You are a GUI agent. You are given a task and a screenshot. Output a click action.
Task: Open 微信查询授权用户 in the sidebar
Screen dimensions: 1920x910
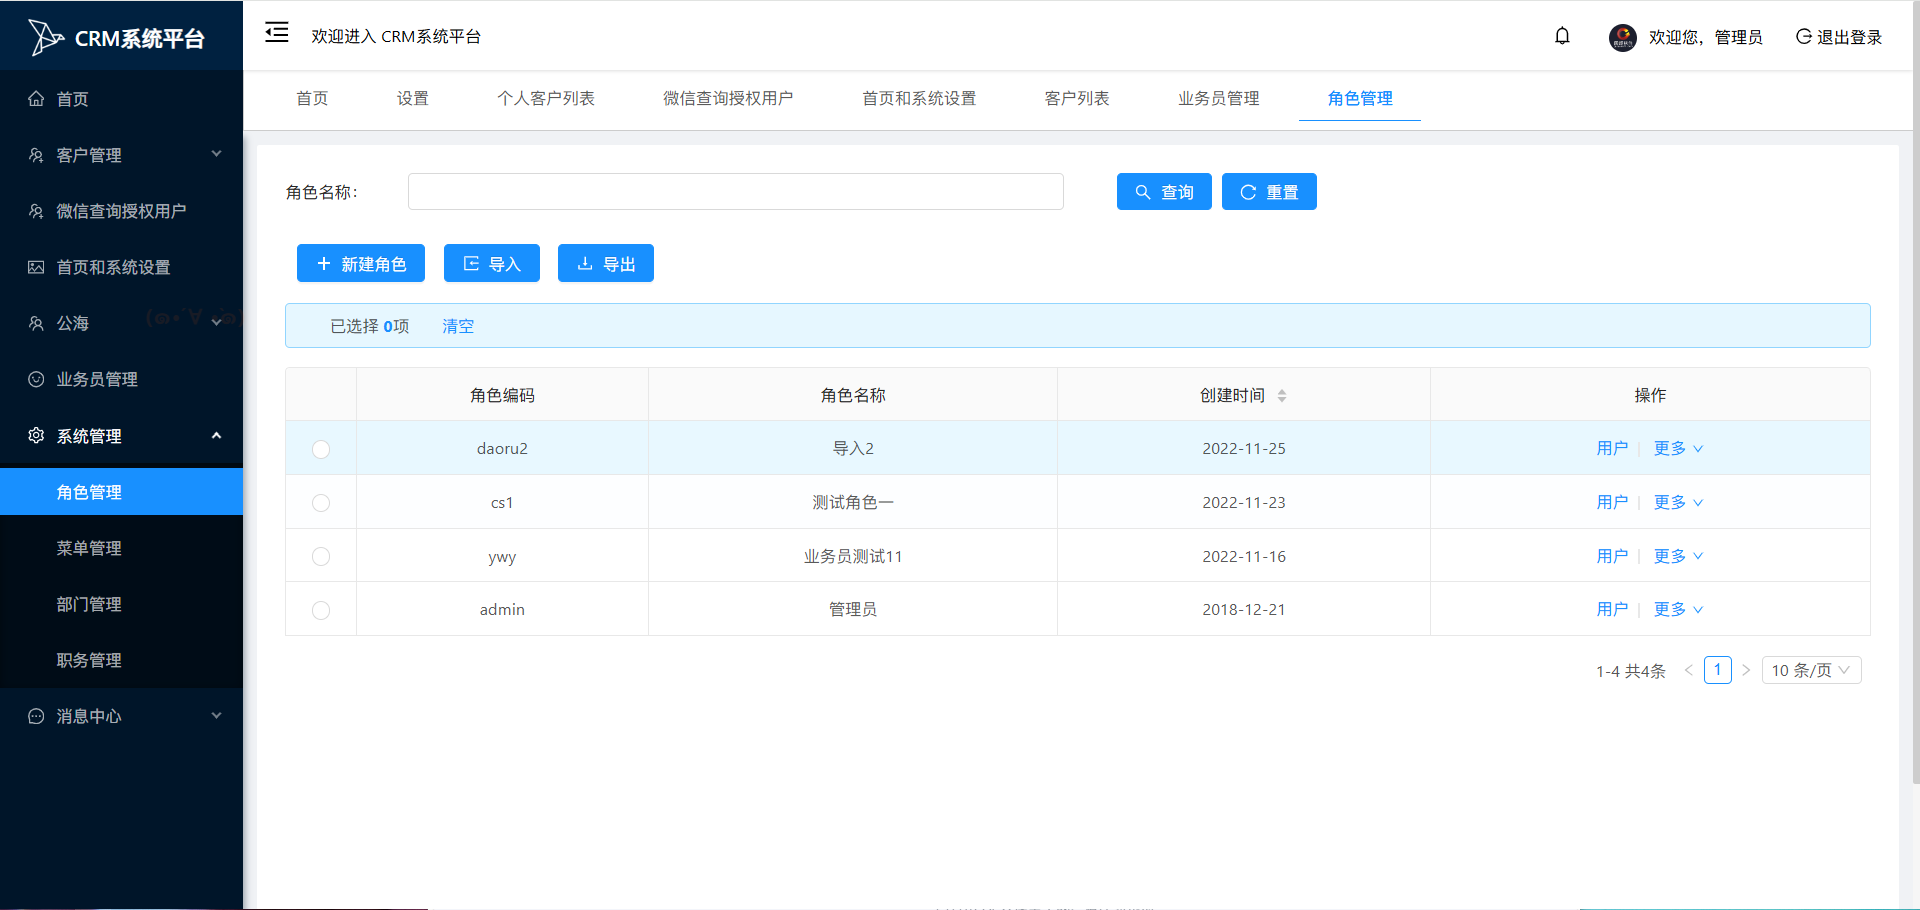click(121, 211)
